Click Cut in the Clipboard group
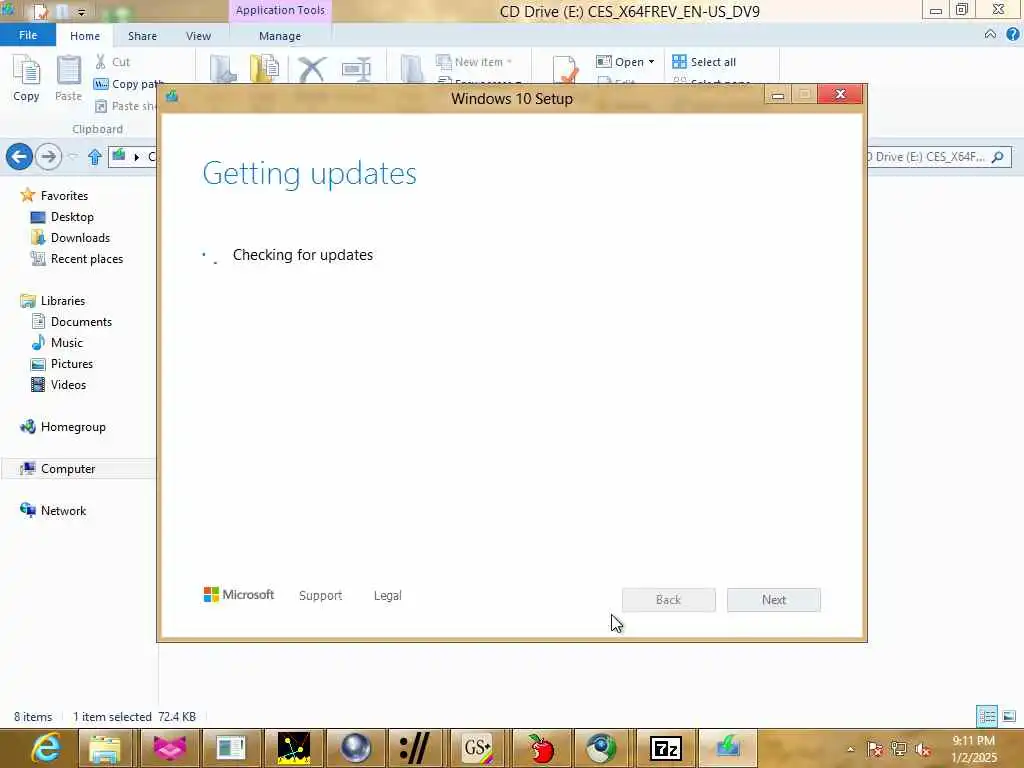1024x768 pixels. click(x=112, y=62)
